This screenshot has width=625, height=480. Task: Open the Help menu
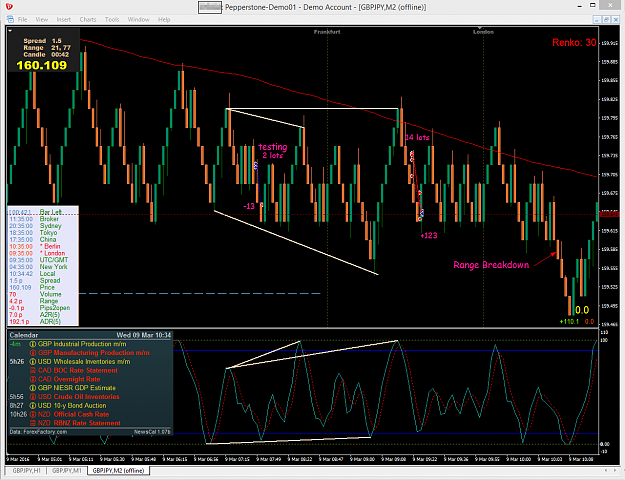pos(164,19)
